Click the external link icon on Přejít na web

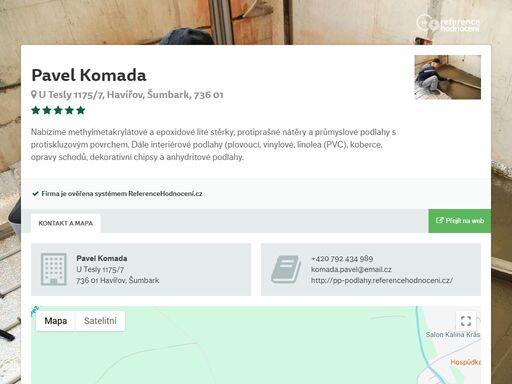pos(440,220)
